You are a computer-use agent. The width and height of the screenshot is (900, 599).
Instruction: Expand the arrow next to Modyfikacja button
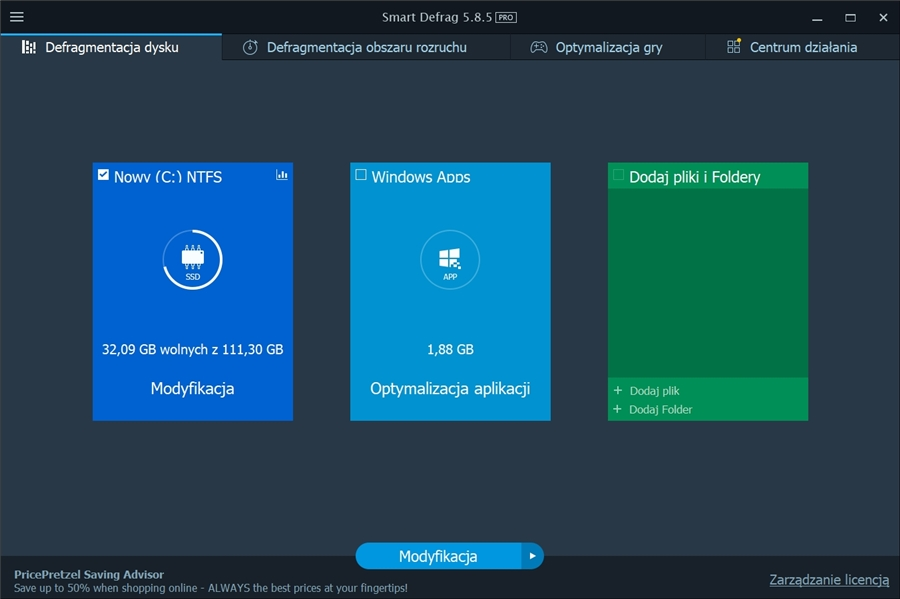pyautogui.click(x=532, y=556)
